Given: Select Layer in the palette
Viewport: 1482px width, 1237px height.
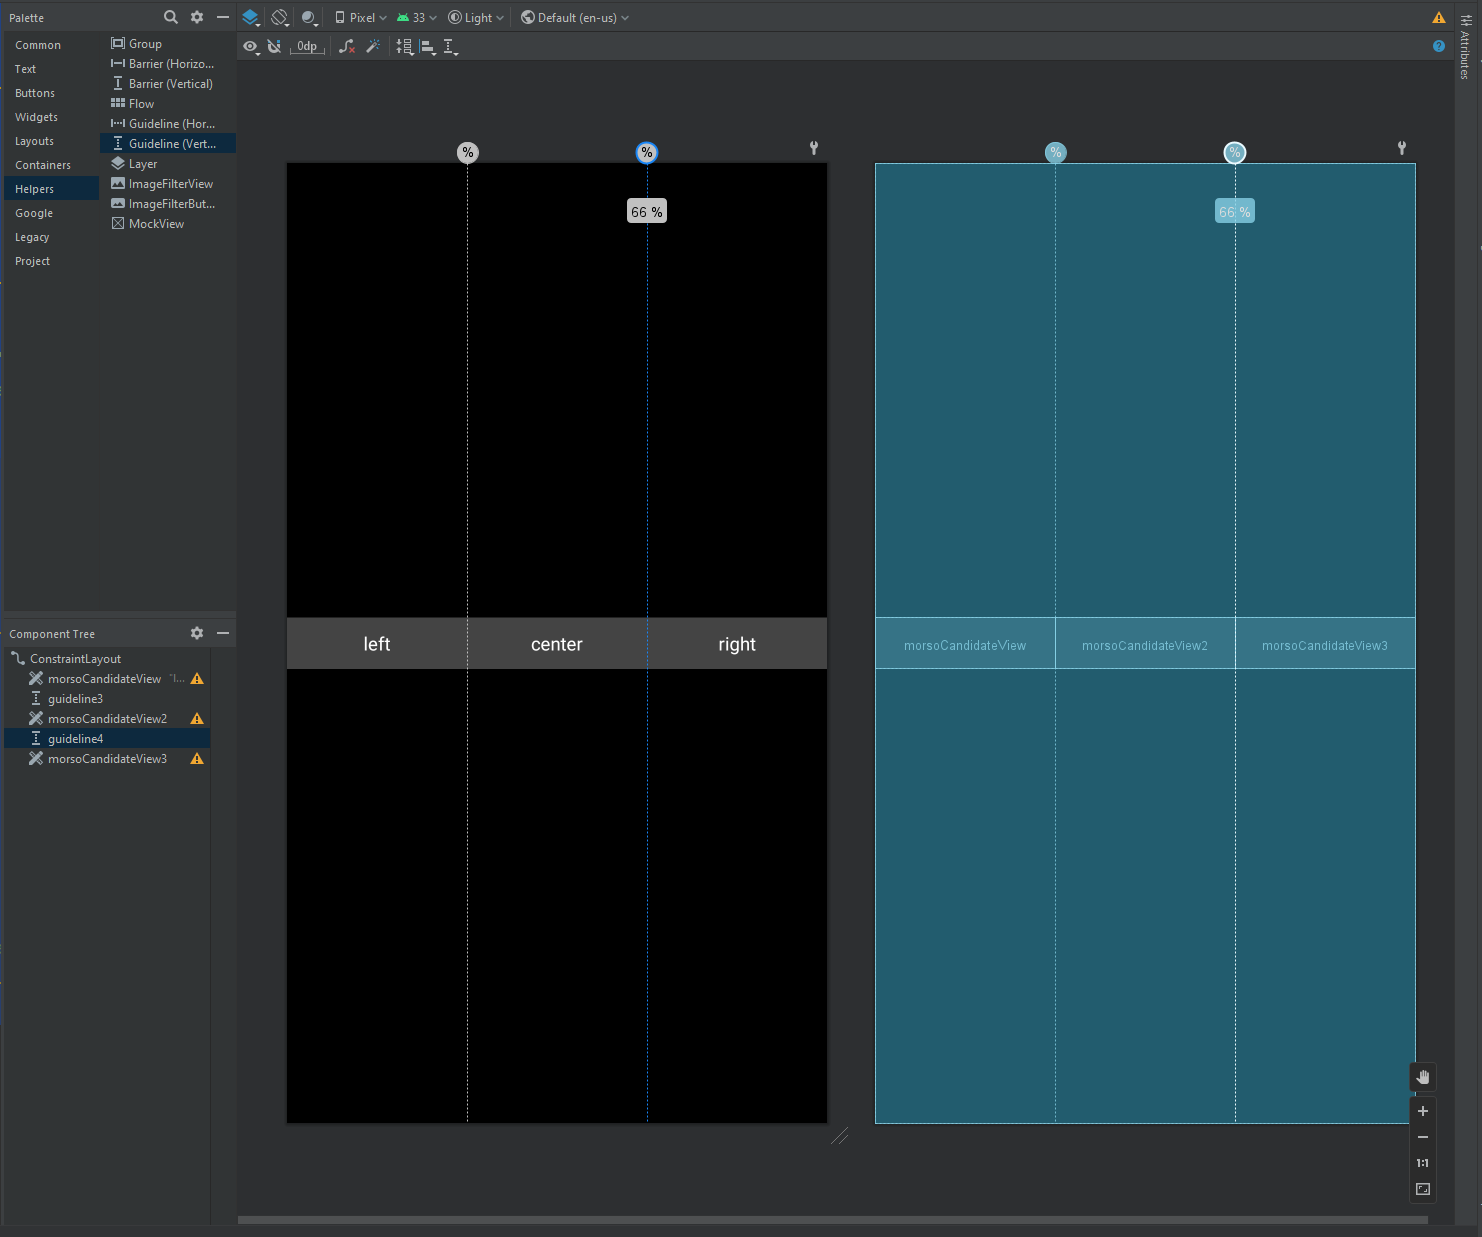Looking at the screenshot, I should [x=168, y=164].
